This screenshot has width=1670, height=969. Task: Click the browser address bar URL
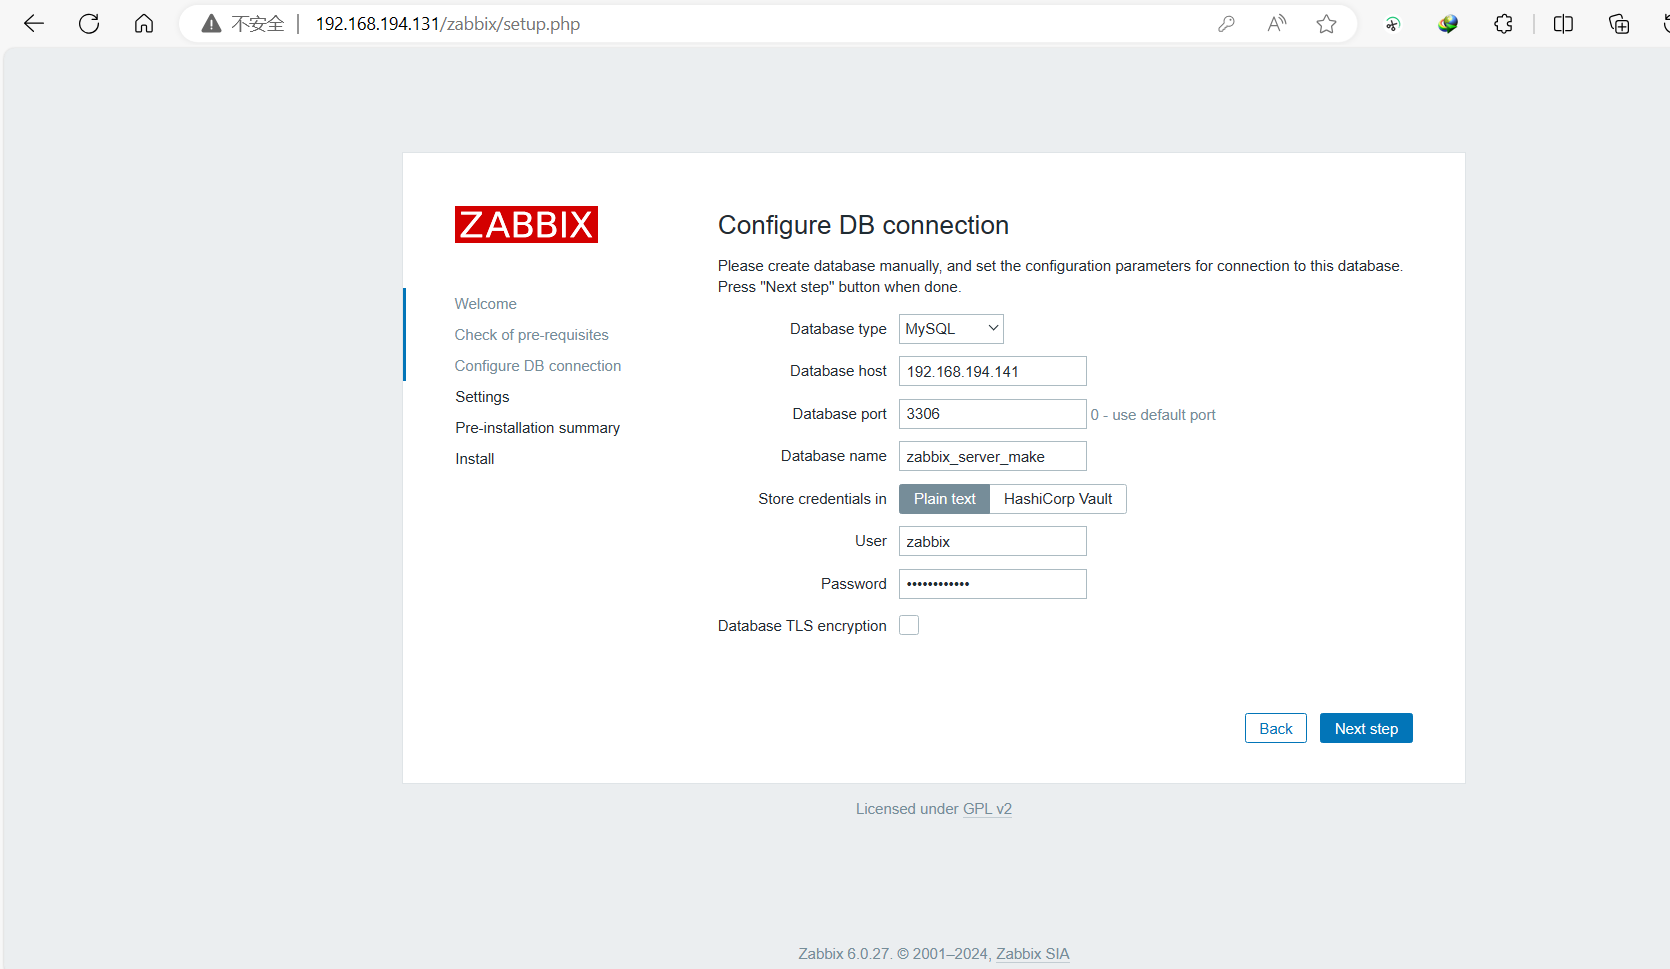(448, 24)
